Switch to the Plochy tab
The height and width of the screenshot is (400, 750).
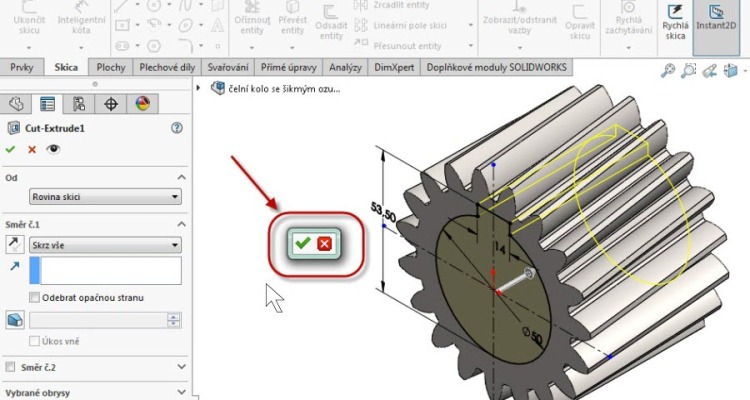tap(111, 67)
